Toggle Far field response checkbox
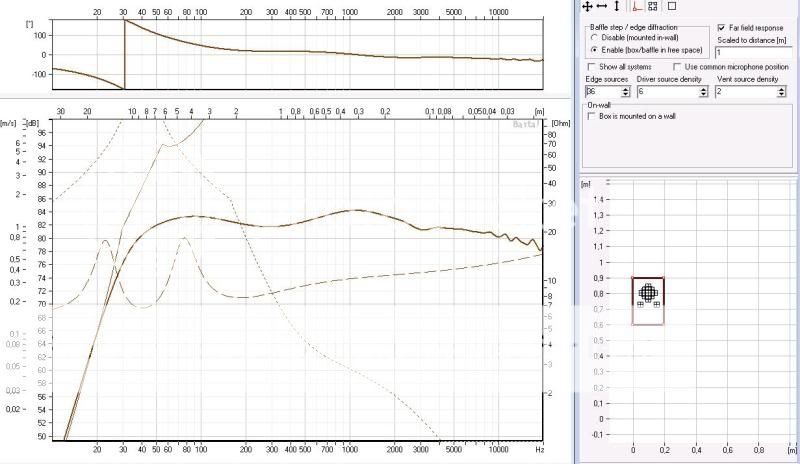Viewport: 800px width, 464px height. [x=721, y=29]
